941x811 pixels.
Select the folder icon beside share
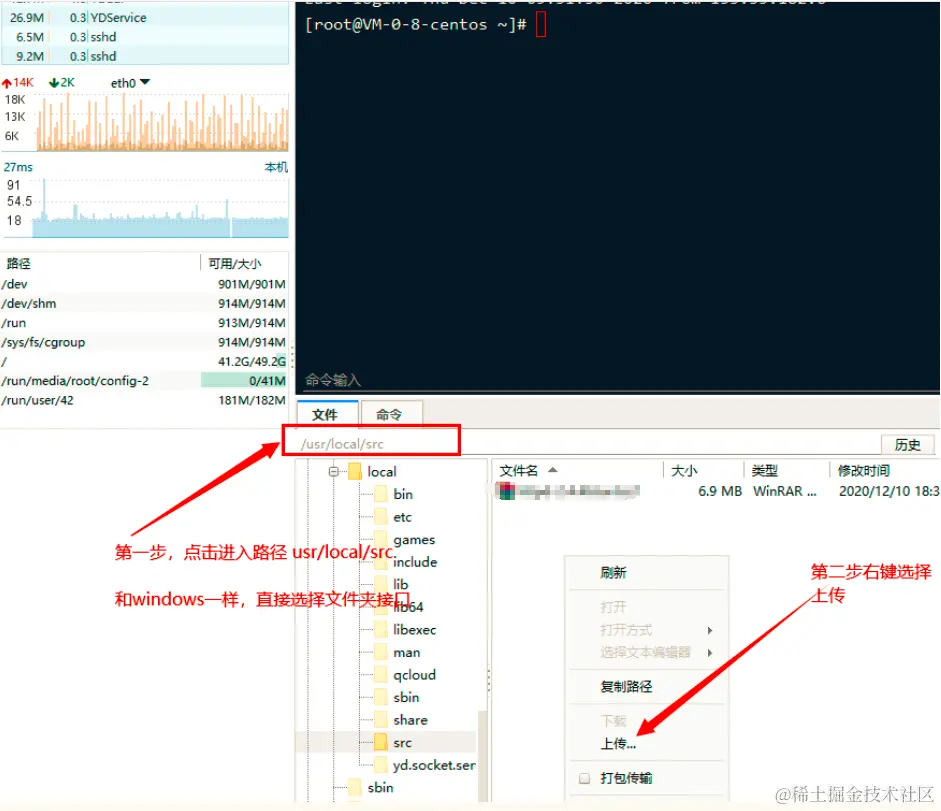(x=380, y=720)
